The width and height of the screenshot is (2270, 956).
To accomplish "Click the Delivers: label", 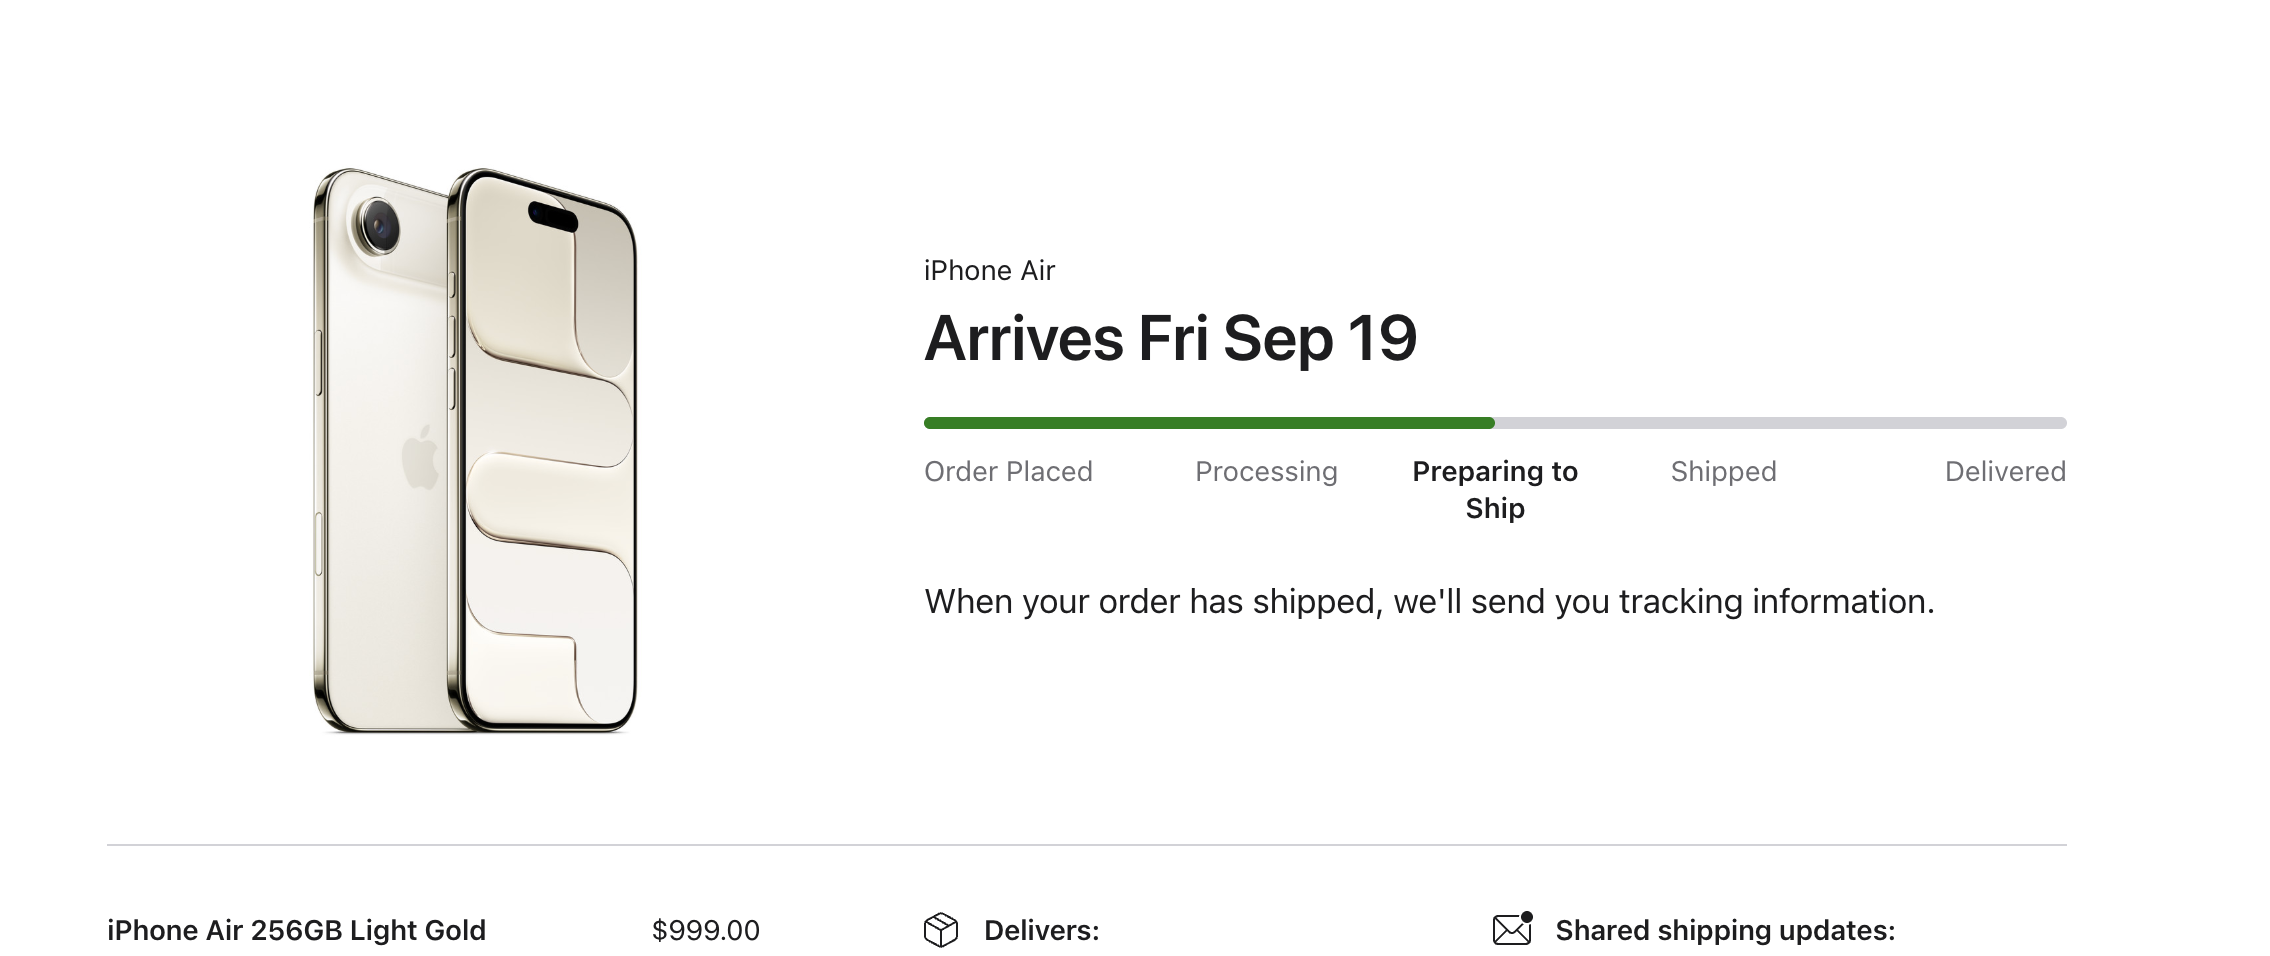I will click(x=1041, y=930).
